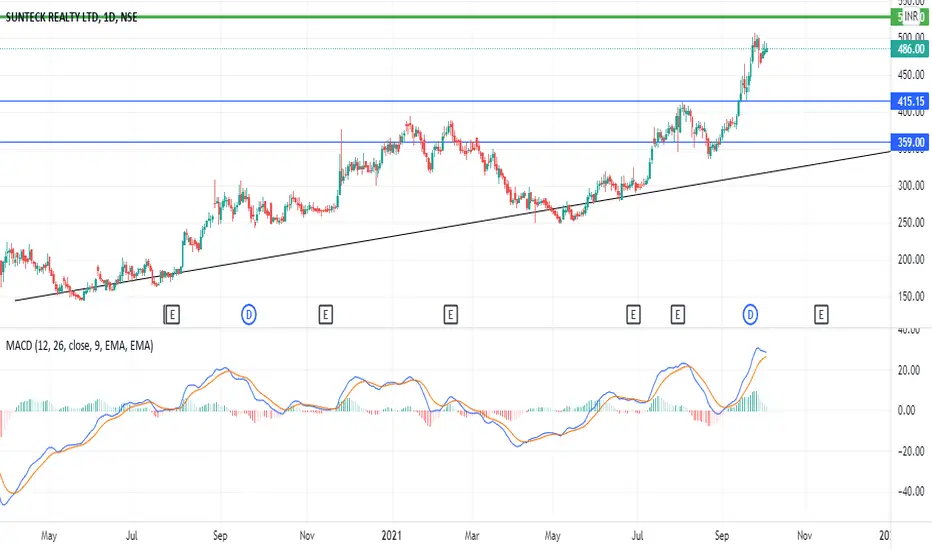Open the earnings marker dated February 2021
This screenshot has height=550, width=932.
coord(451,315)
